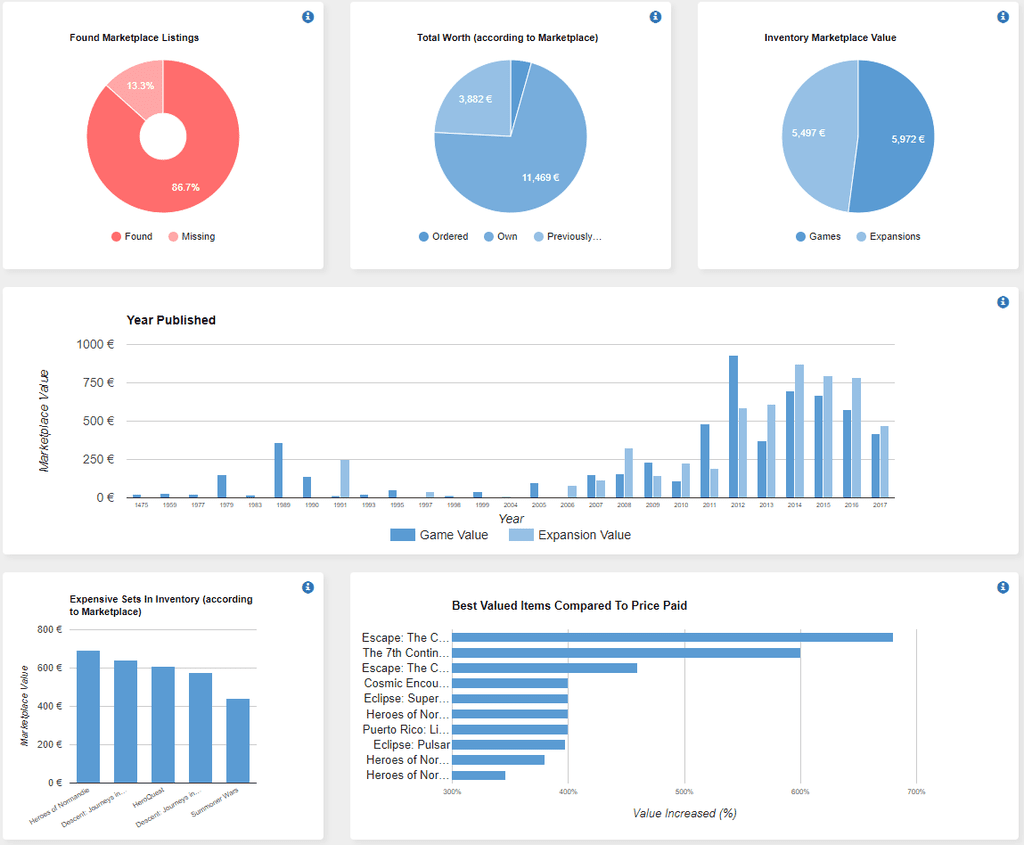Open info icon on Total Worth card
1024x845 pixels.
pos(655,17)
